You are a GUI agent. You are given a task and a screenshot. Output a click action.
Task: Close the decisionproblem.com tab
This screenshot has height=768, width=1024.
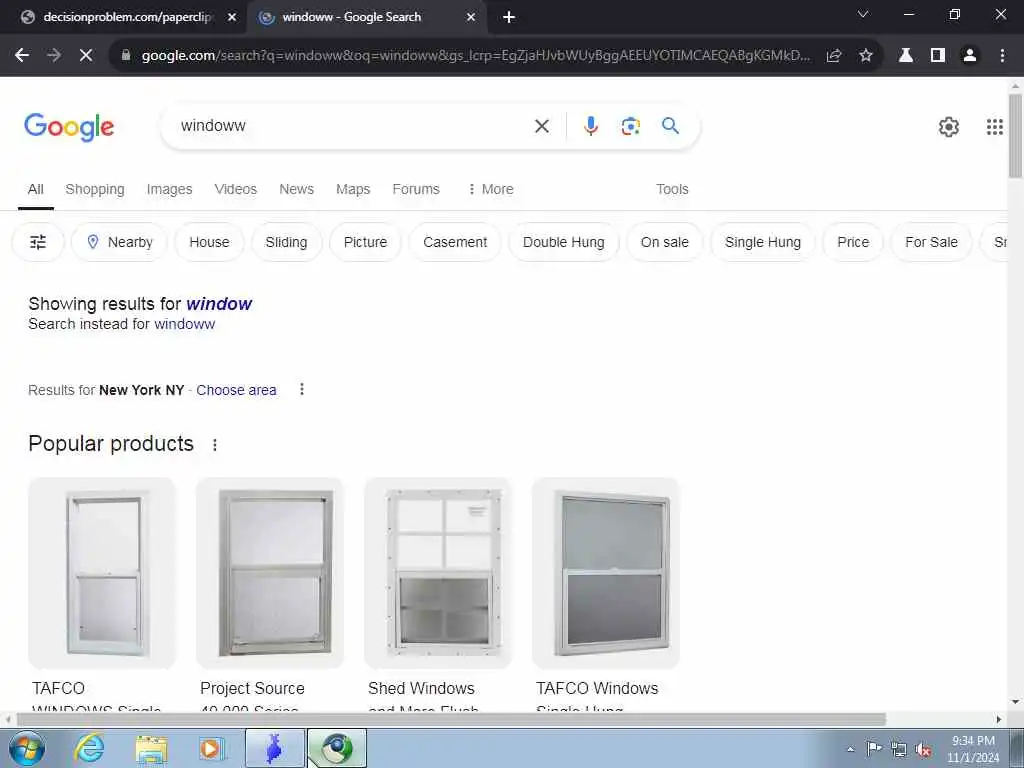(x=232, y=17)
